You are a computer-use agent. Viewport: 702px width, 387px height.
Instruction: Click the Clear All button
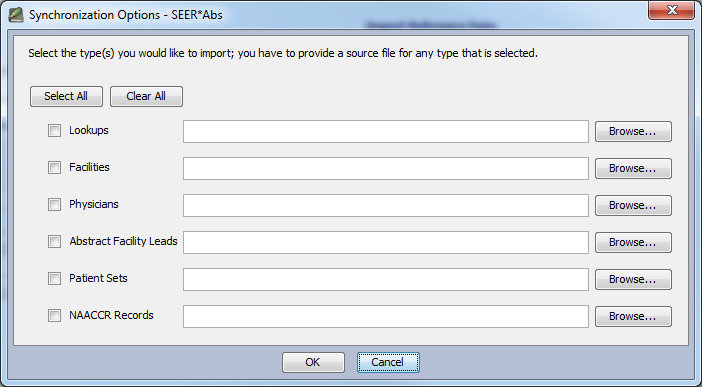coord(146,96)
